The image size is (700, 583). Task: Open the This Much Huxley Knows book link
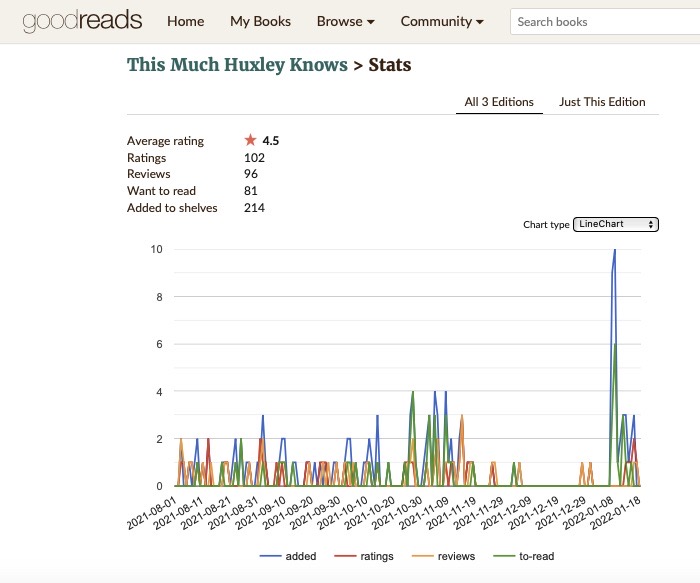(x=236, y=65)
